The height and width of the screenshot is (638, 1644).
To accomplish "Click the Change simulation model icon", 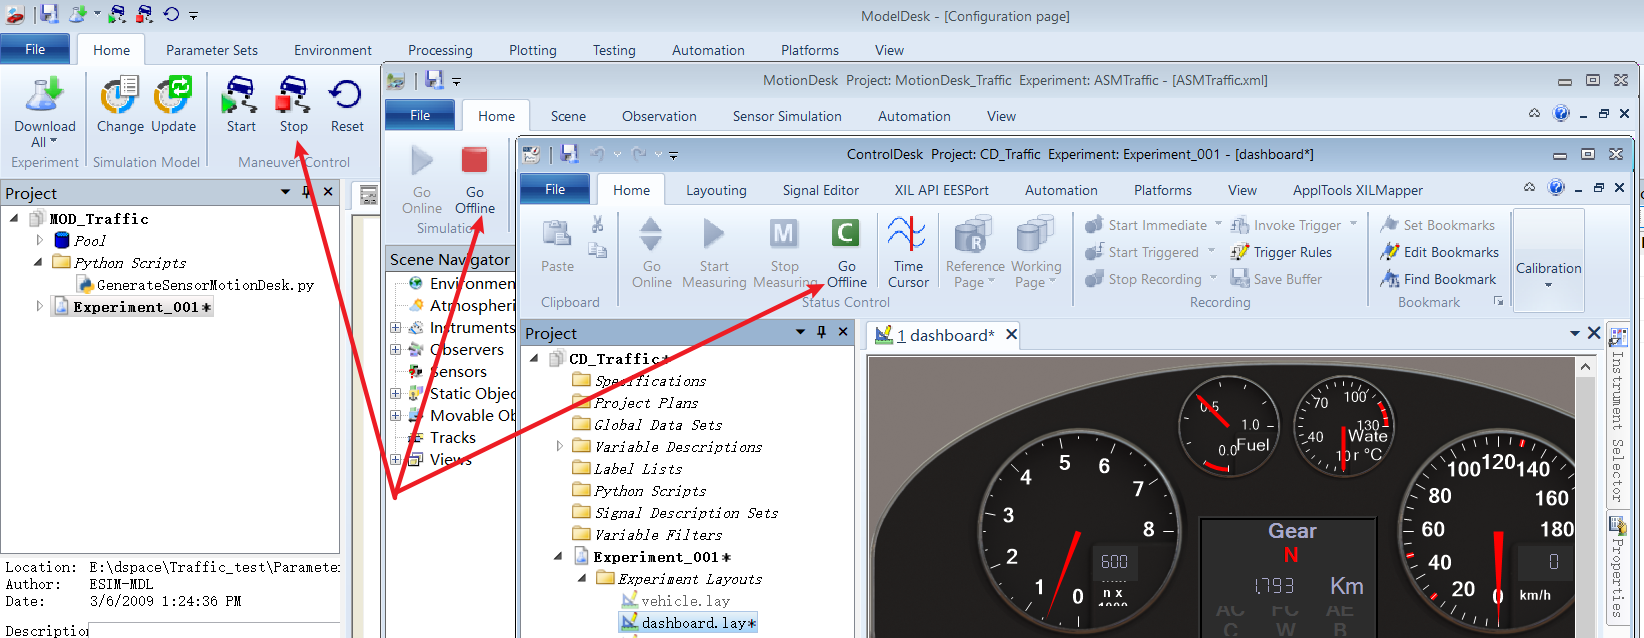I will pyautogui.click(x=120, y=105).
